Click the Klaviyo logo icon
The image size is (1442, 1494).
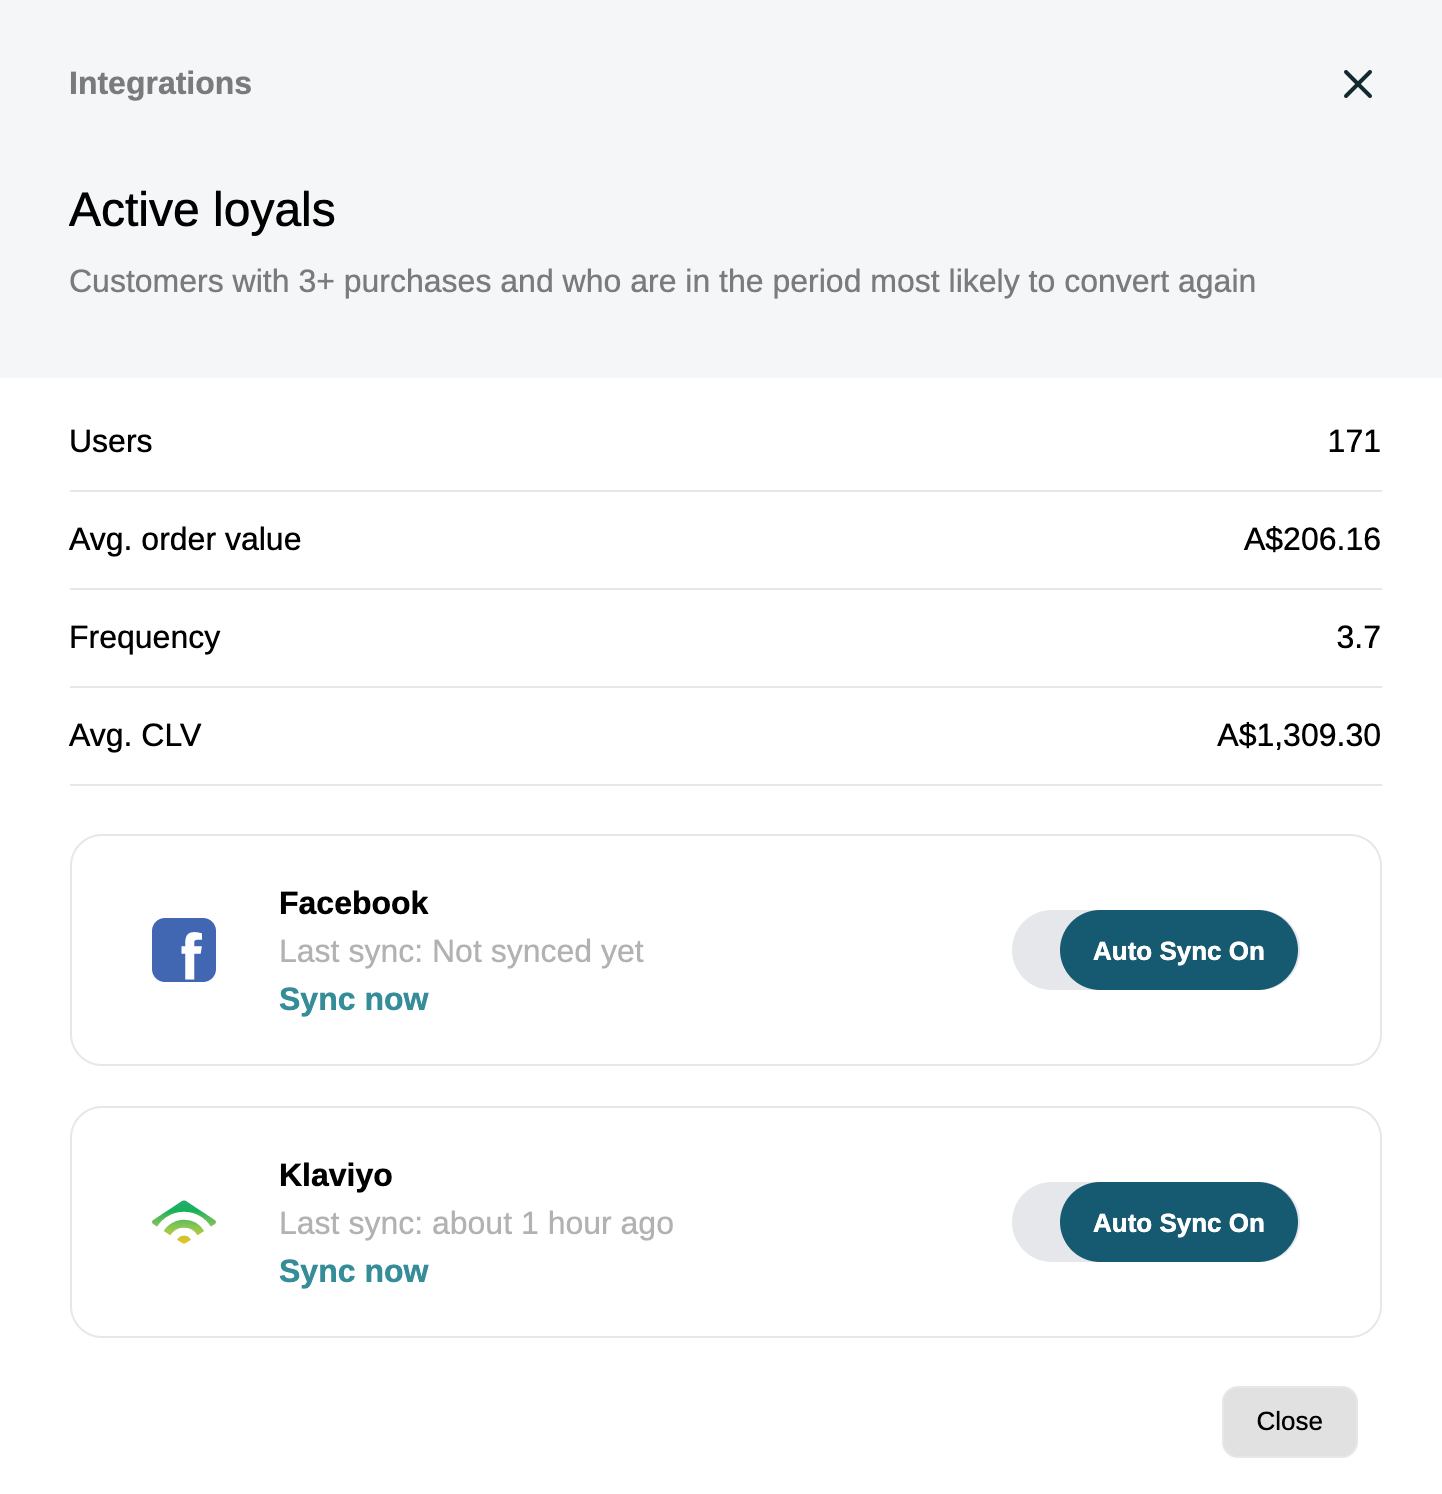pos(184,1222)
